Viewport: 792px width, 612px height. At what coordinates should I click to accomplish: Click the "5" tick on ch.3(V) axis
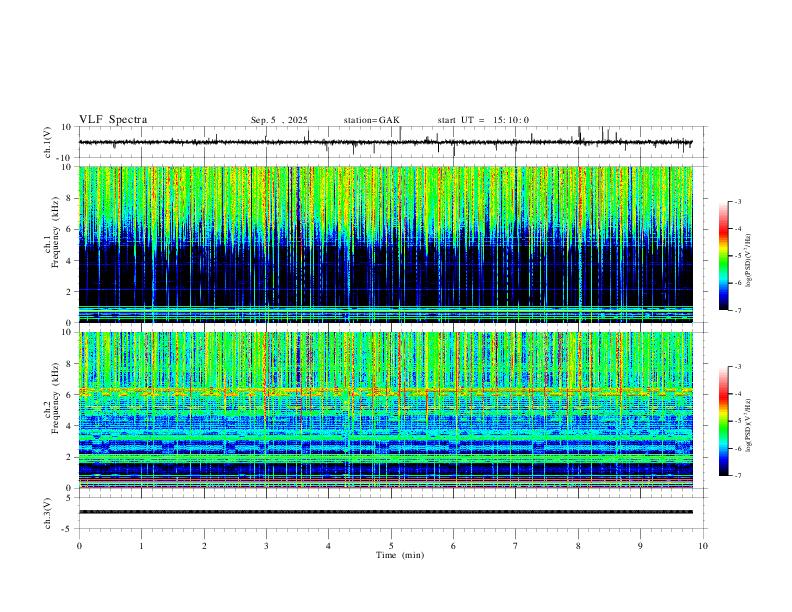(x=70, y=498)
